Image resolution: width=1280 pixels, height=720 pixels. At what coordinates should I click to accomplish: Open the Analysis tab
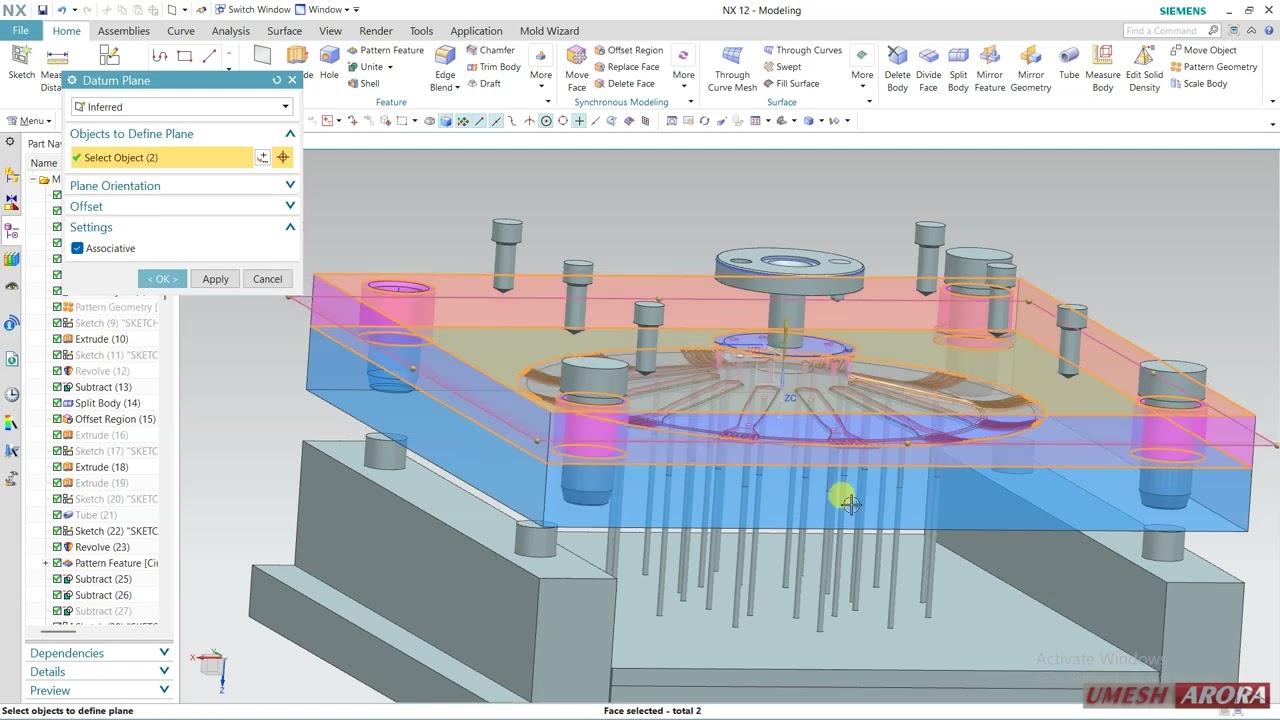(x=230, y=31)
